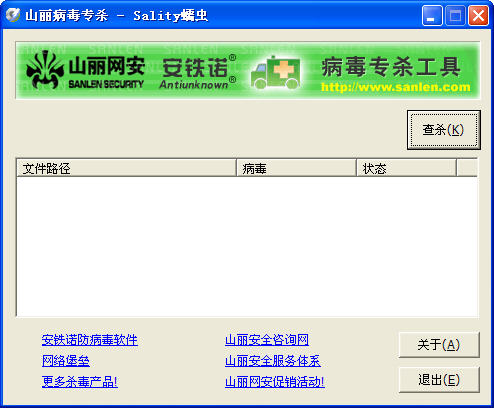Click the disabled maximize button
This screenshot has width=494, height=408.
click(x=455, y=15)
